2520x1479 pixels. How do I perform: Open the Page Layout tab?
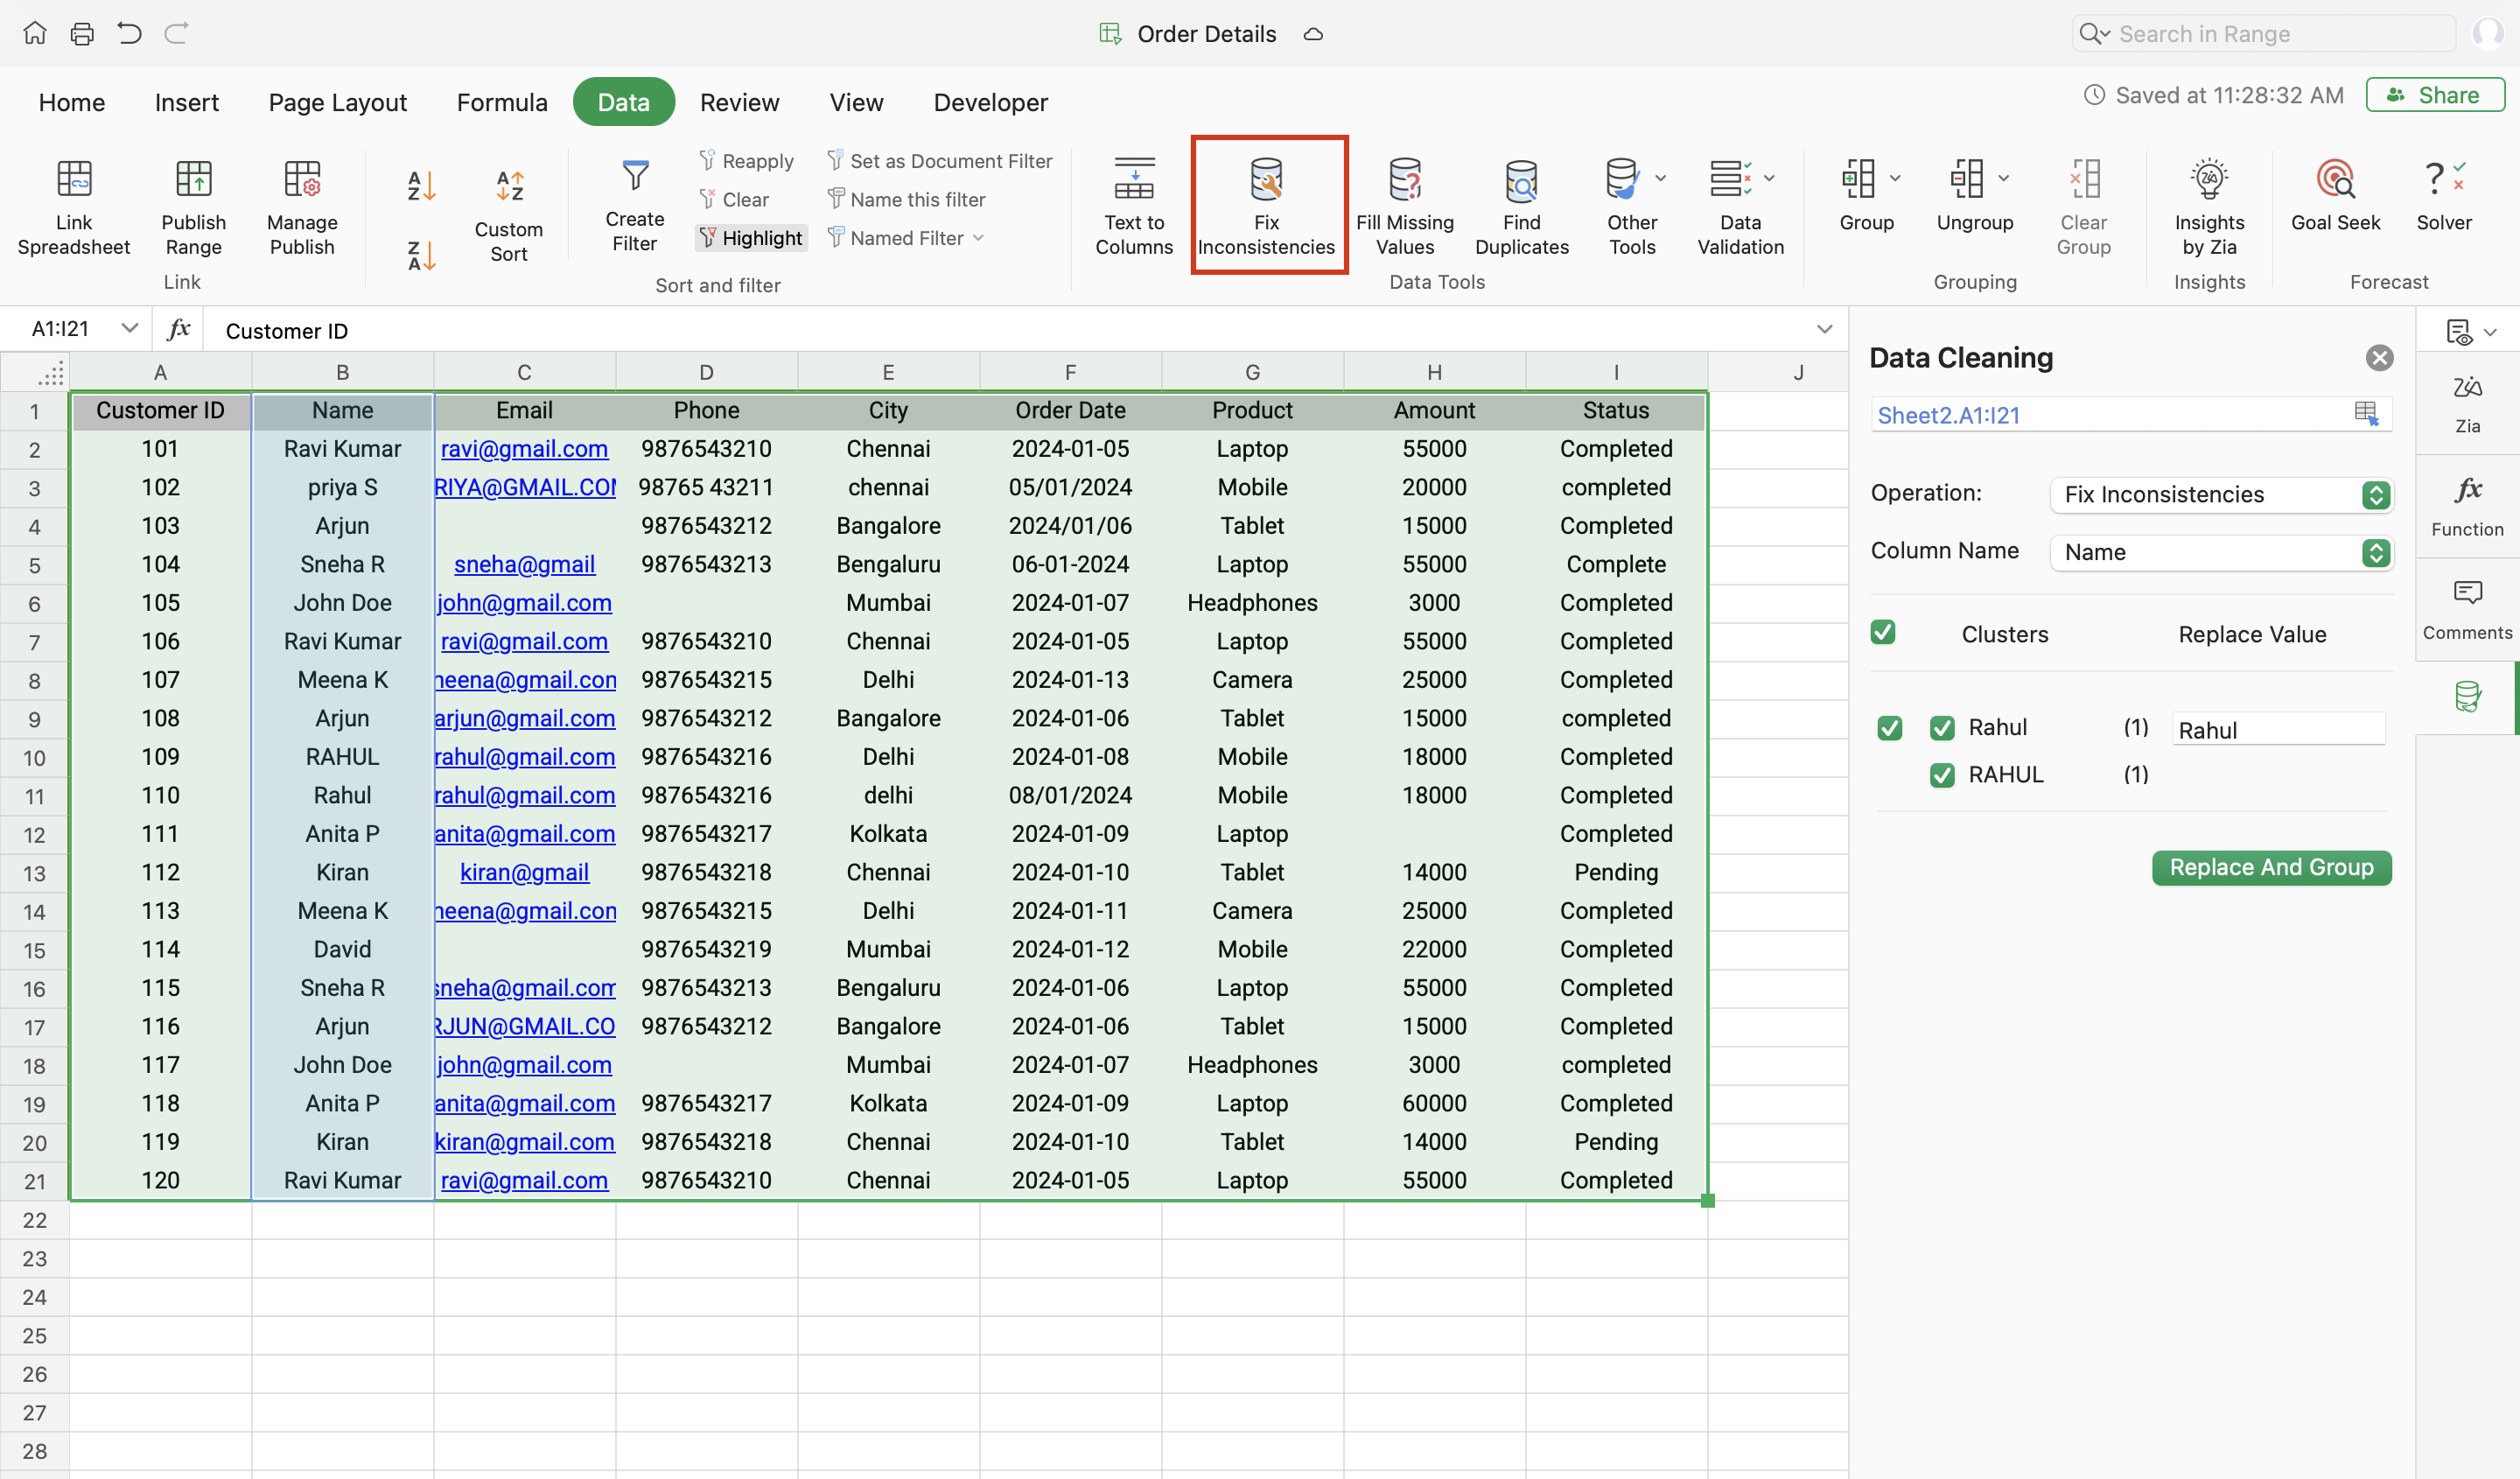pyautogui.click(x=337, y=102)
